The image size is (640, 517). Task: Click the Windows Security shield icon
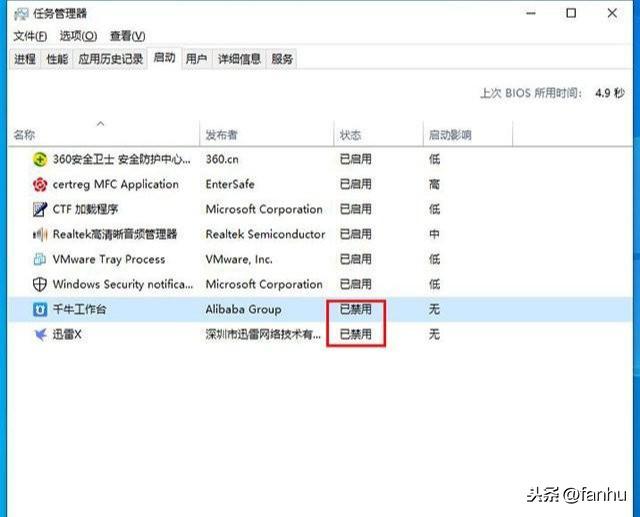[x=40, y=284]
